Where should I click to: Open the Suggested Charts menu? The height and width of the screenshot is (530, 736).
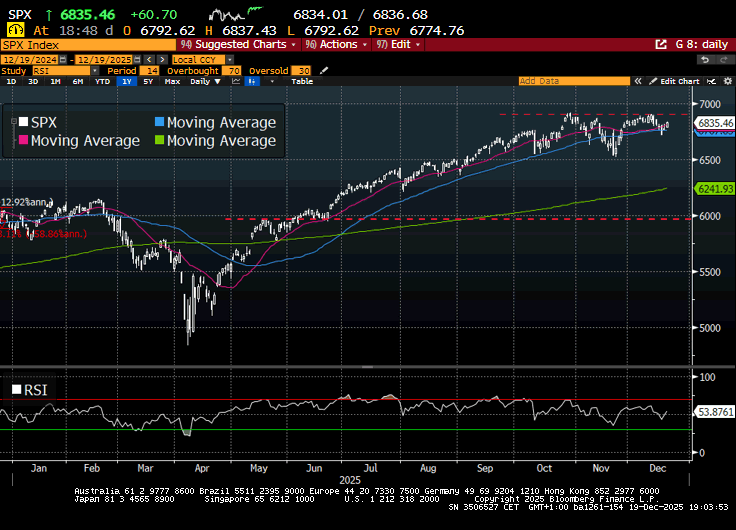click(x=238, y=45)
